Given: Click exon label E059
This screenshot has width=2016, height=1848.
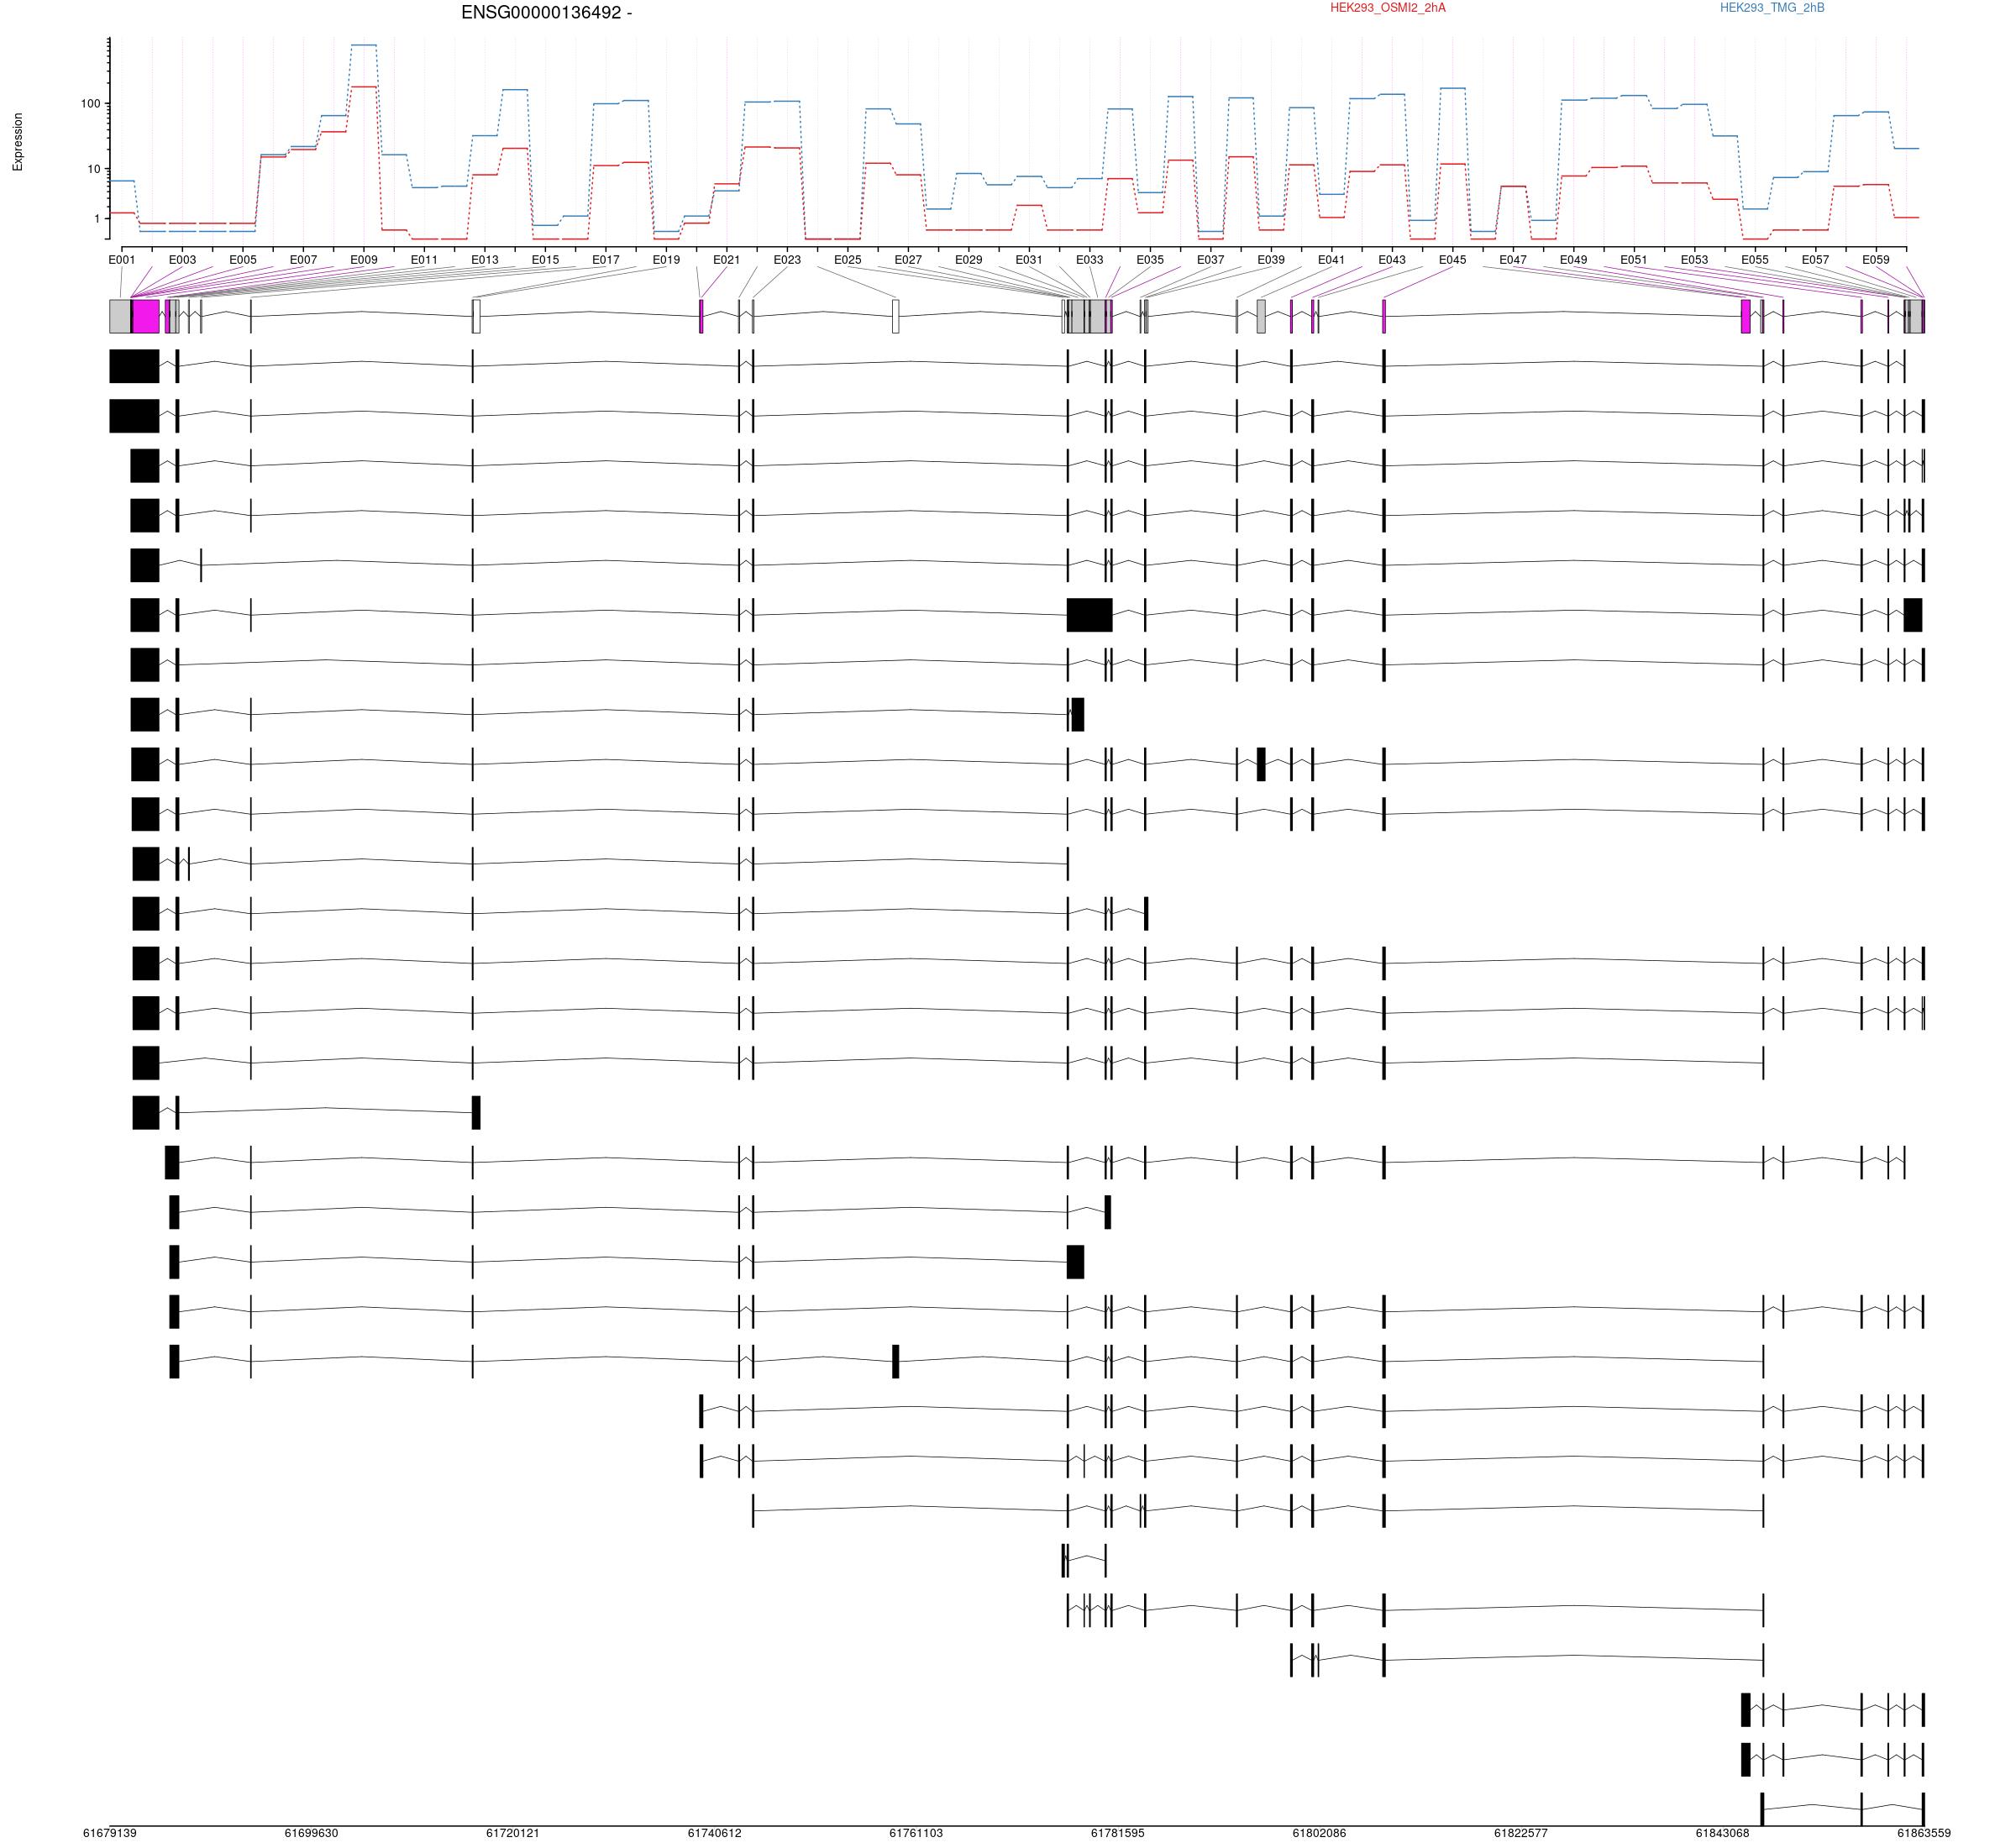Looking at the screenshot, I should pos(1876,260).
